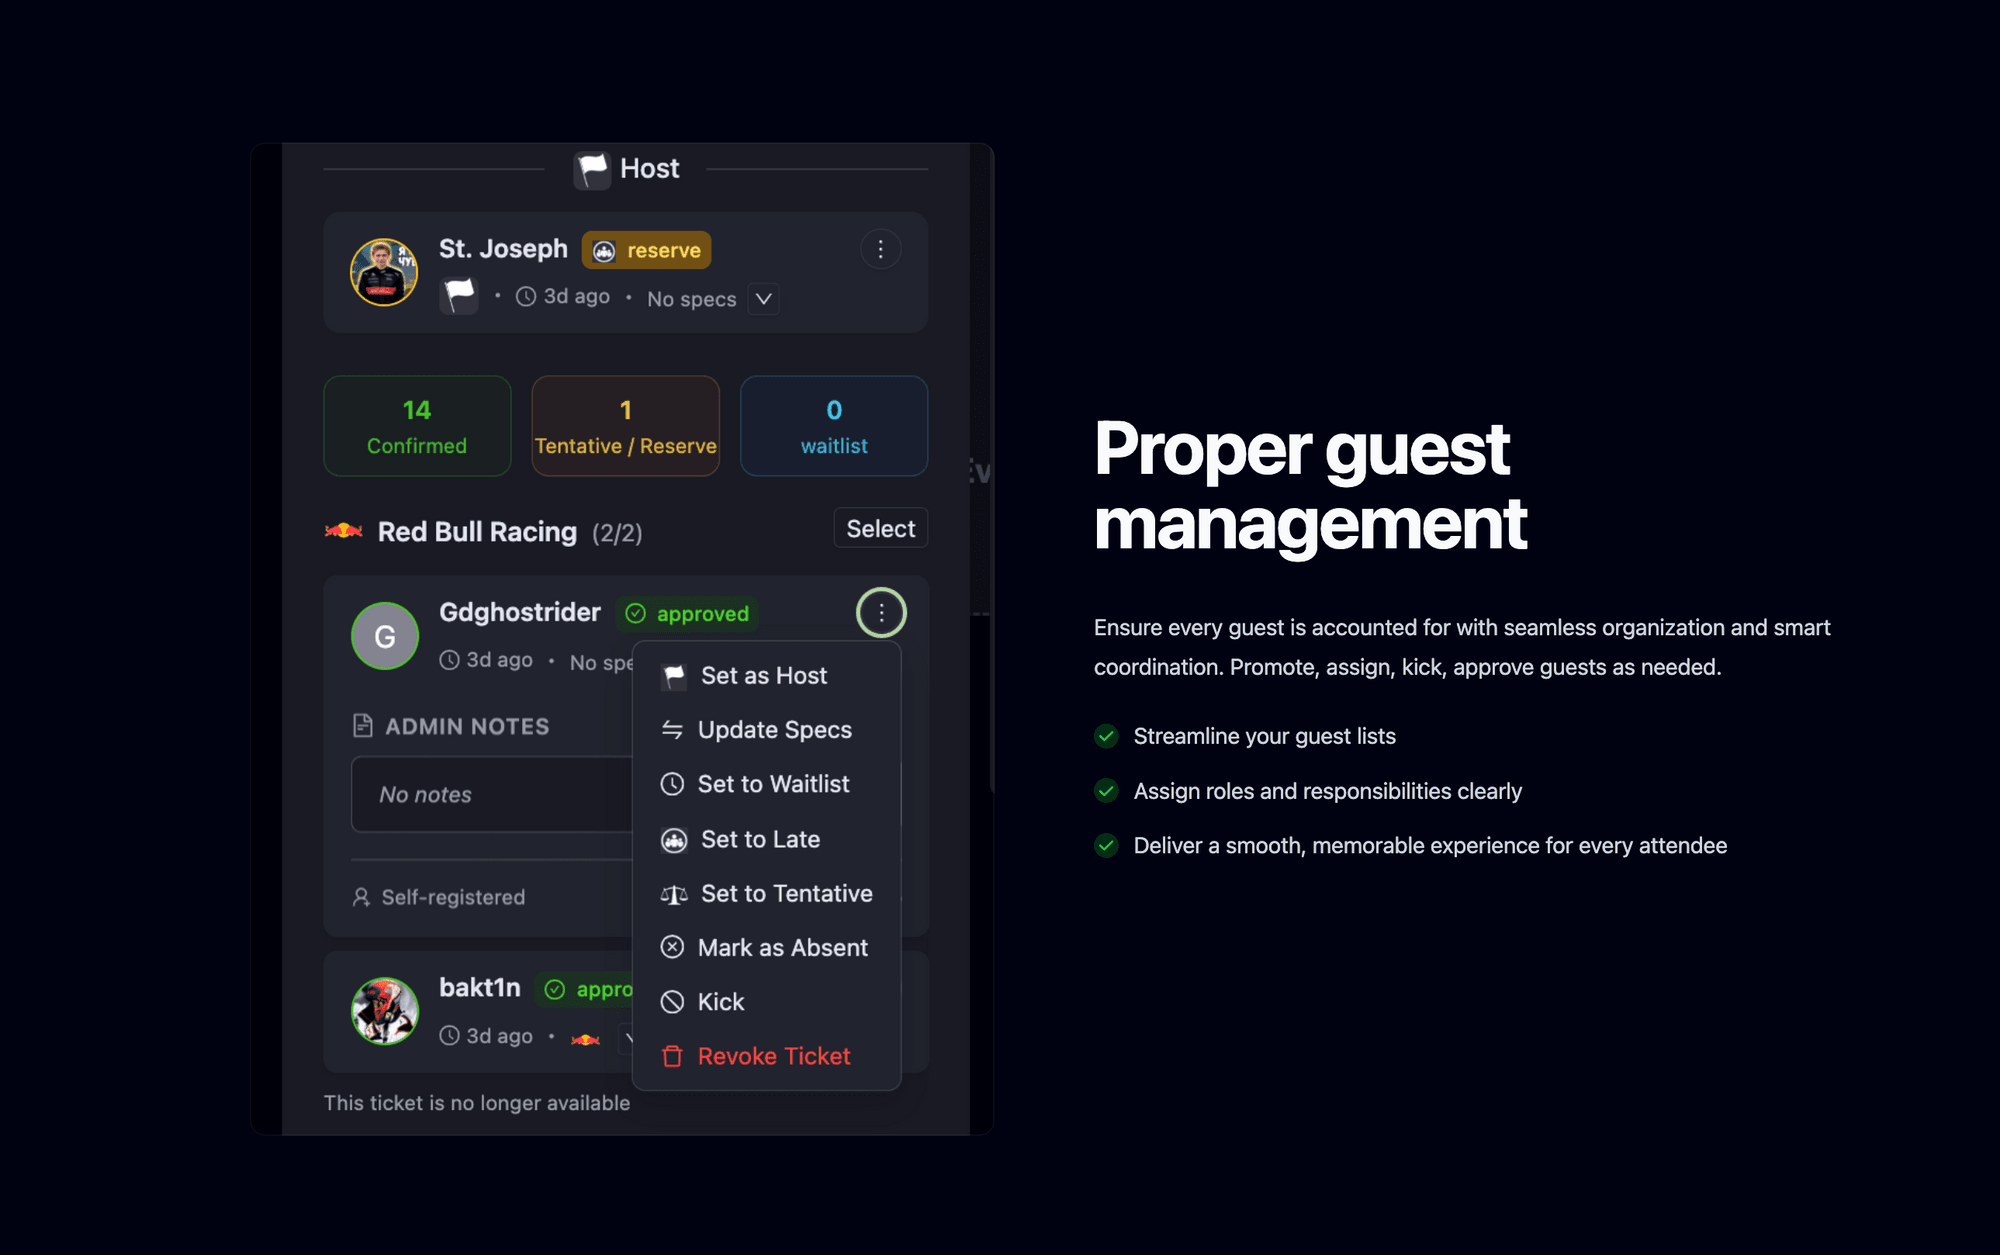Choose Update Specs in context menu
The width and height of the screenshot is (2000, 1255).
click(x=774, y=730)
